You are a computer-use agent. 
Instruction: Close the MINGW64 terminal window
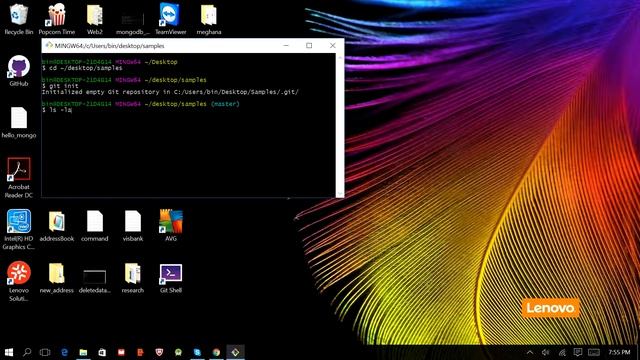pos(332,45)
